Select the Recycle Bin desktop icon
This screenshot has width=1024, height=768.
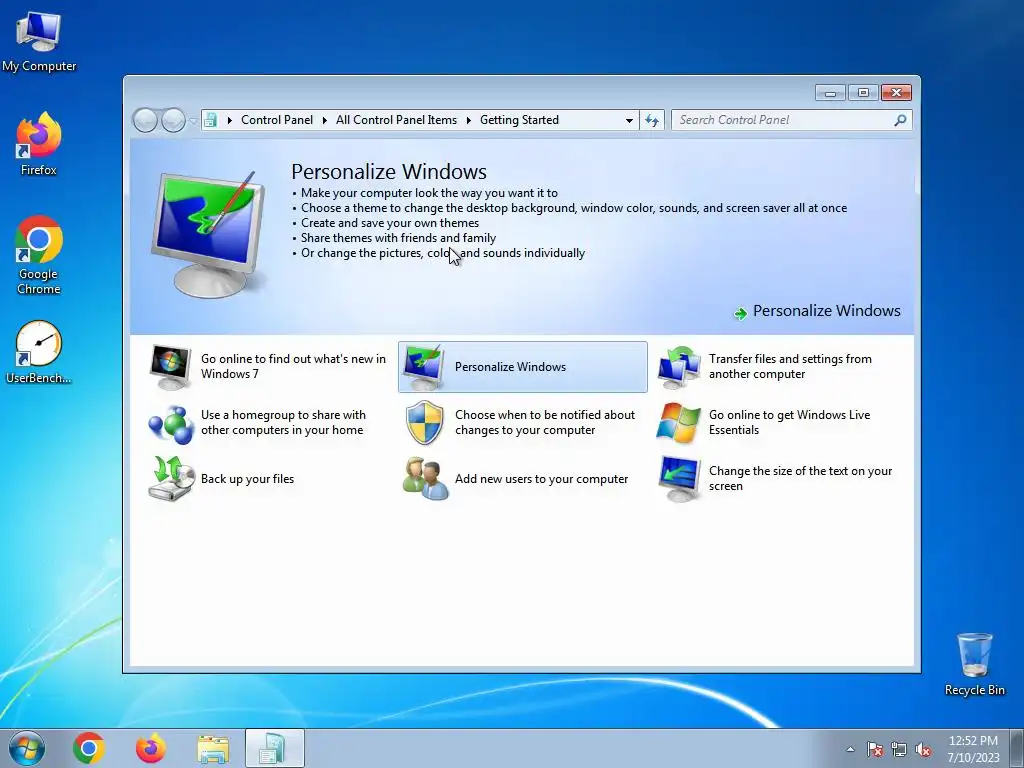[974, 664]
